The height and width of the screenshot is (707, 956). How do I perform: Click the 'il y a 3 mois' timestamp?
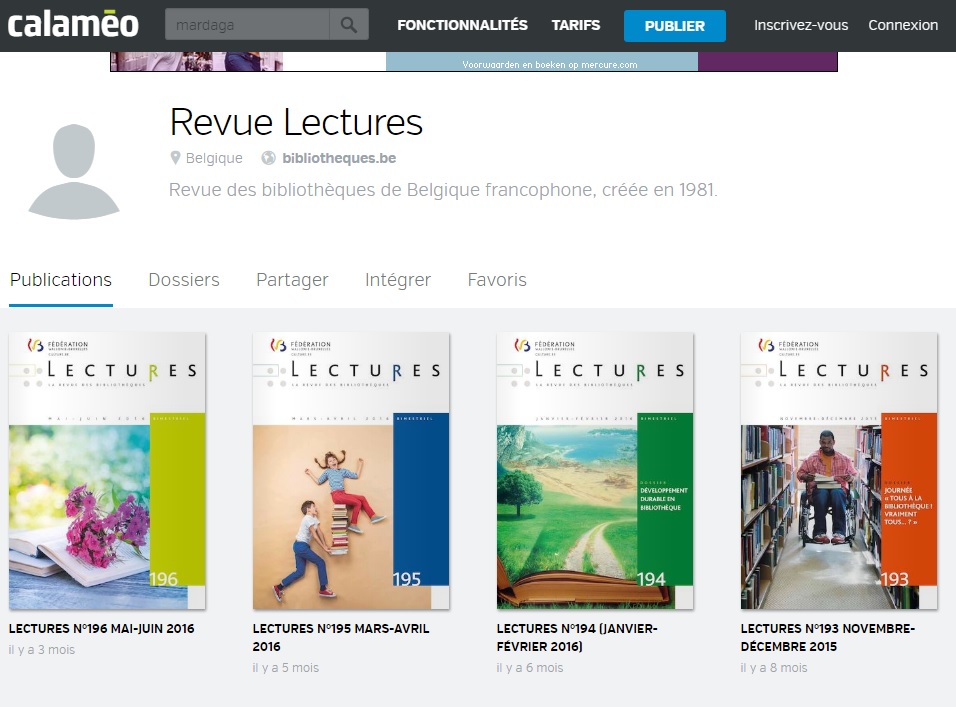41,650
